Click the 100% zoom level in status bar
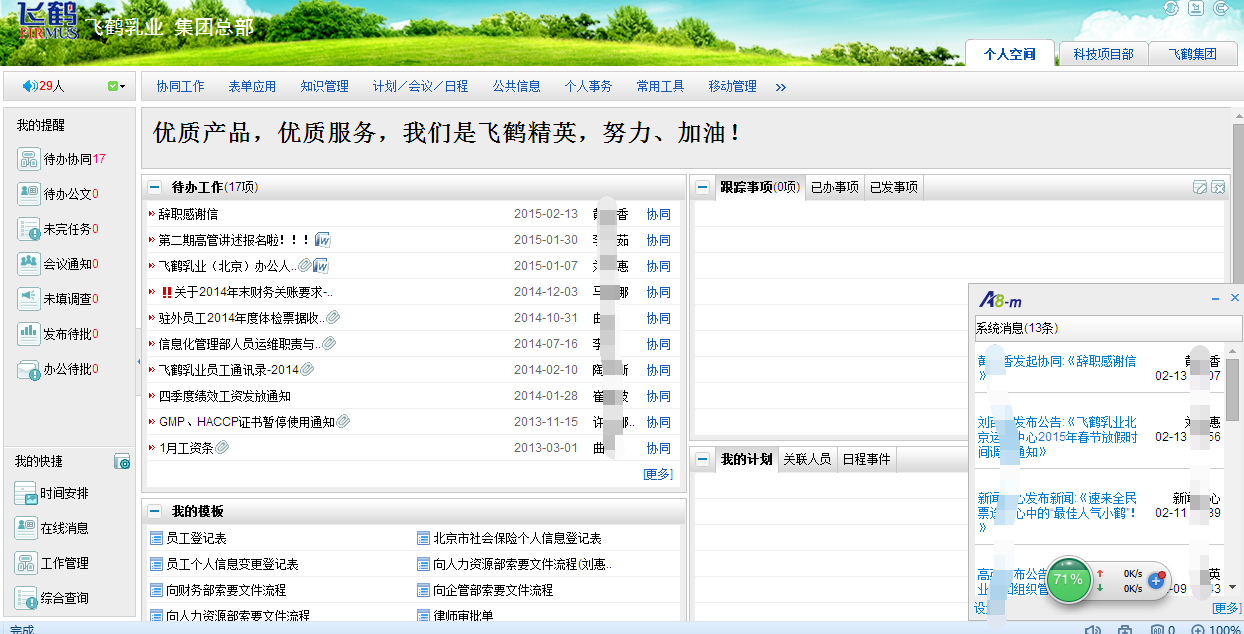The width and height of the screenshot is (1244, 634). (x=1226, y=629)
